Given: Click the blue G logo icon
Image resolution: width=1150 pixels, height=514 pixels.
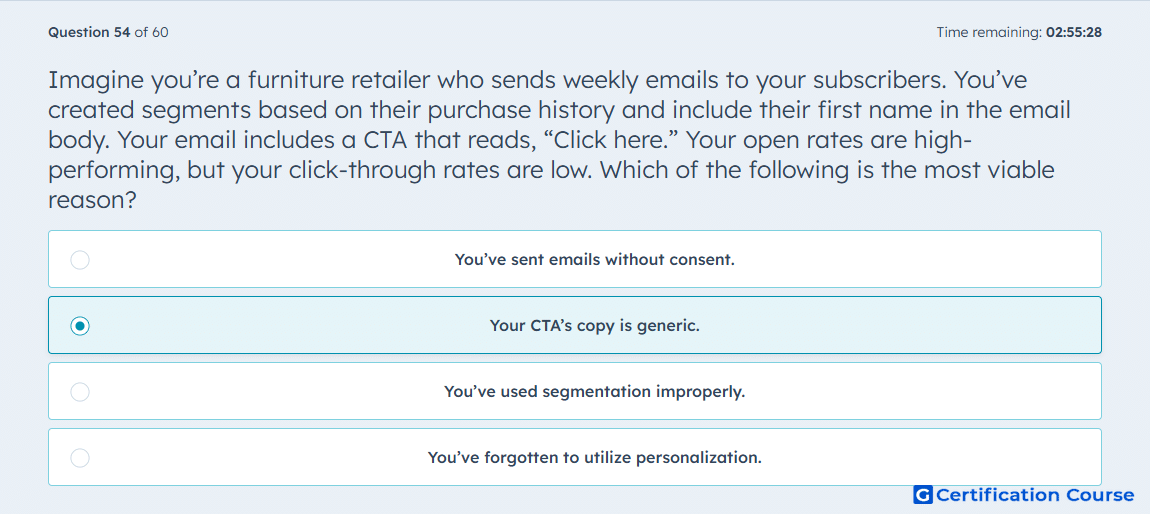Looking at the screenshot, I should (922, 495).
